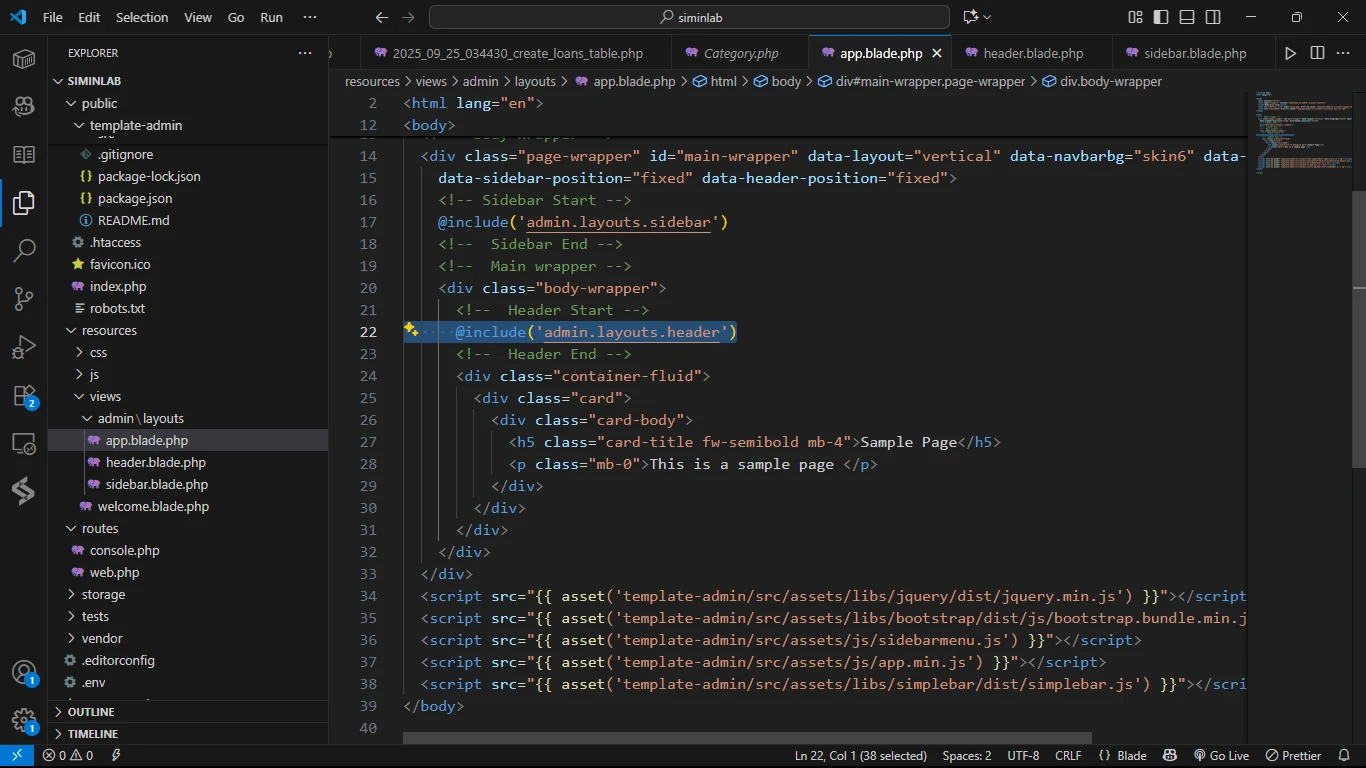The height and width of the screenshot is (768, 1366).
Task: Click the siminlab command center search box
Action: 689,17
